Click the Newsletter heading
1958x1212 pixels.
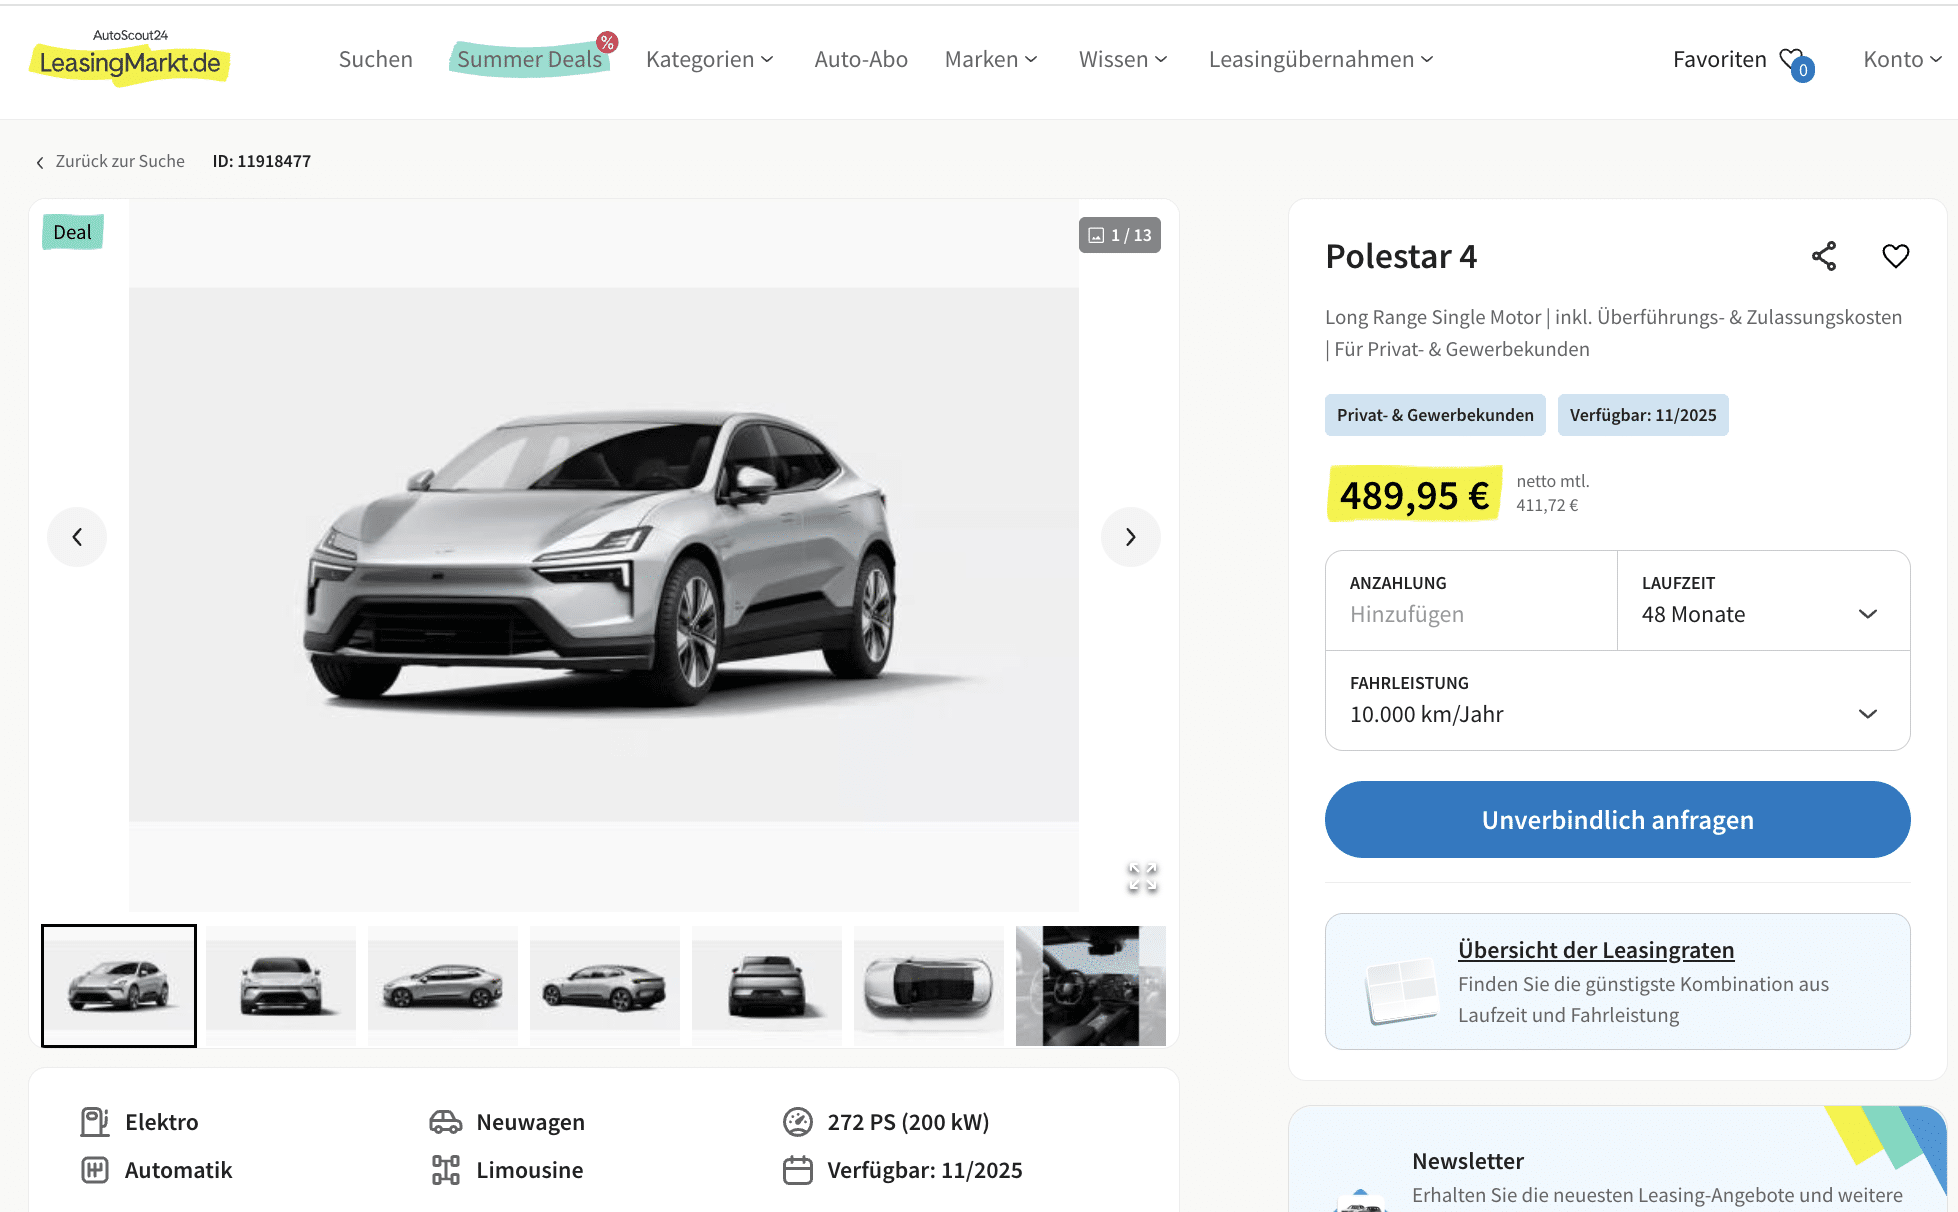click(x=1468, y=1161)
